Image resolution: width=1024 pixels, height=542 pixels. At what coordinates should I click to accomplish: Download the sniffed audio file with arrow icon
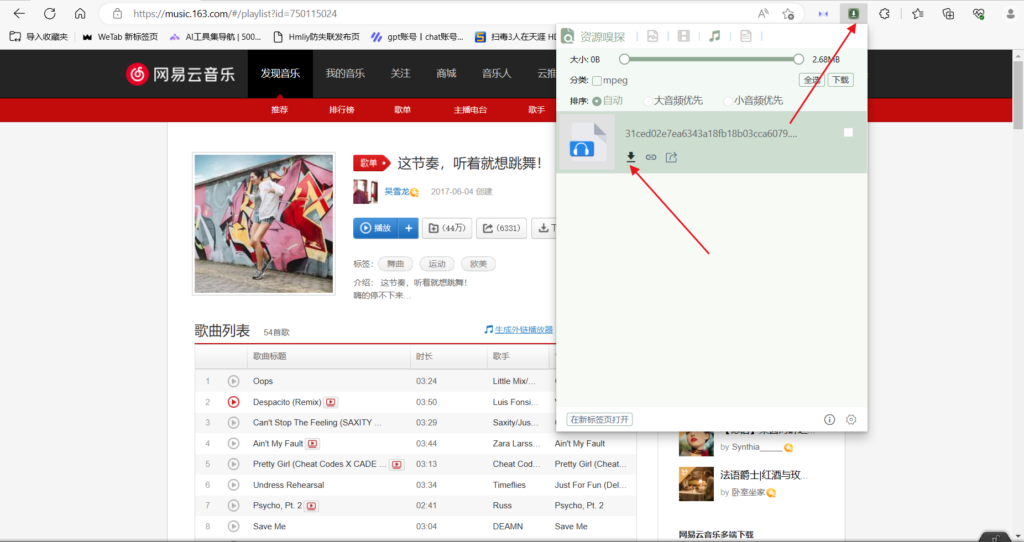(631, 157)
